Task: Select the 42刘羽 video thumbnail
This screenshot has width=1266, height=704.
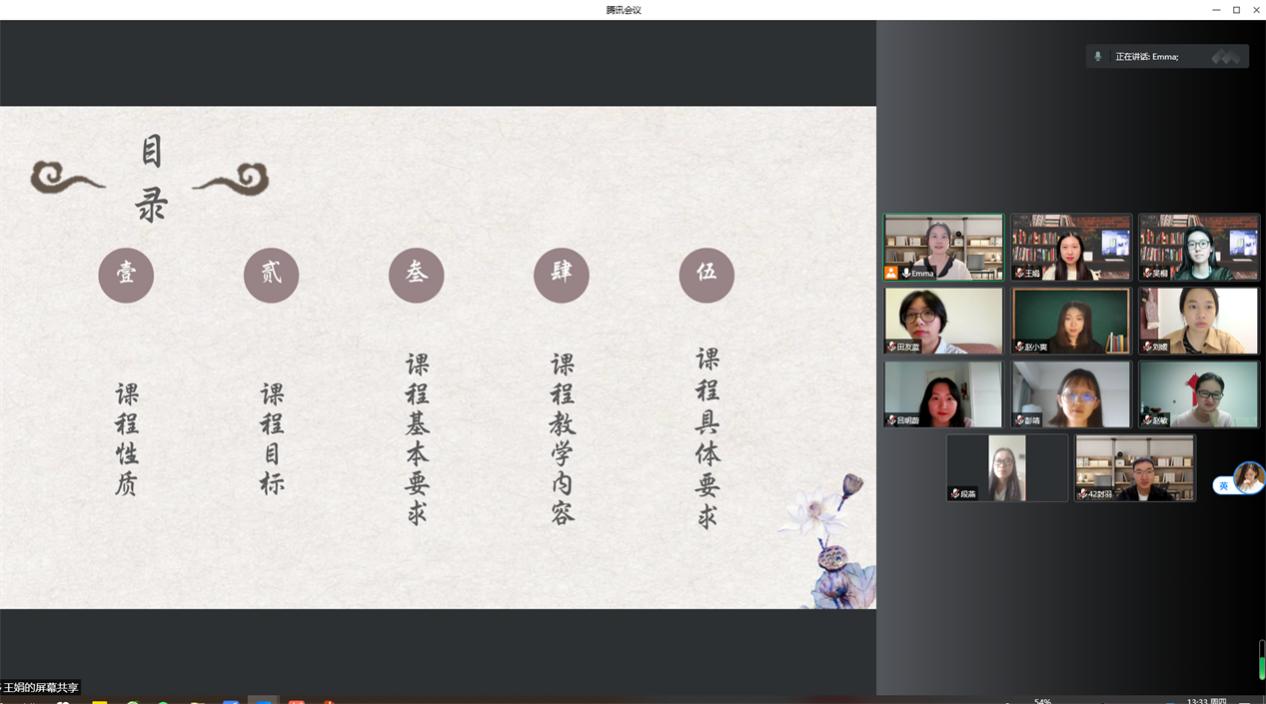Action: 1134,466
